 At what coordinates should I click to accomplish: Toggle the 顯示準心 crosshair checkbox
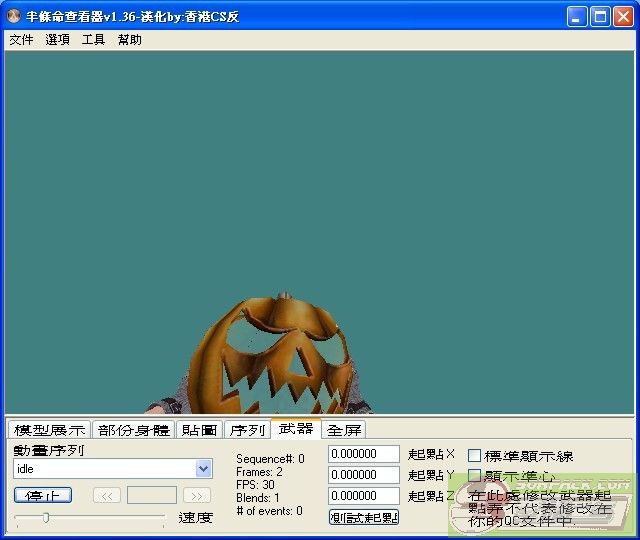coord(475,476)
